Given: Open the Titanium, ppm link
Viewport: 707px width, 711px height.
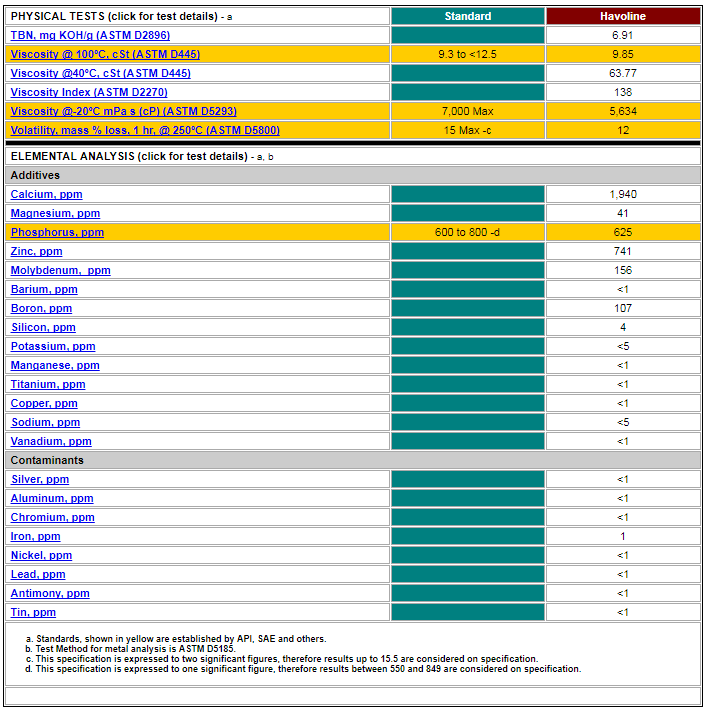Looking at the screenshot, I should pyautogui.click(x=48, y=384).
